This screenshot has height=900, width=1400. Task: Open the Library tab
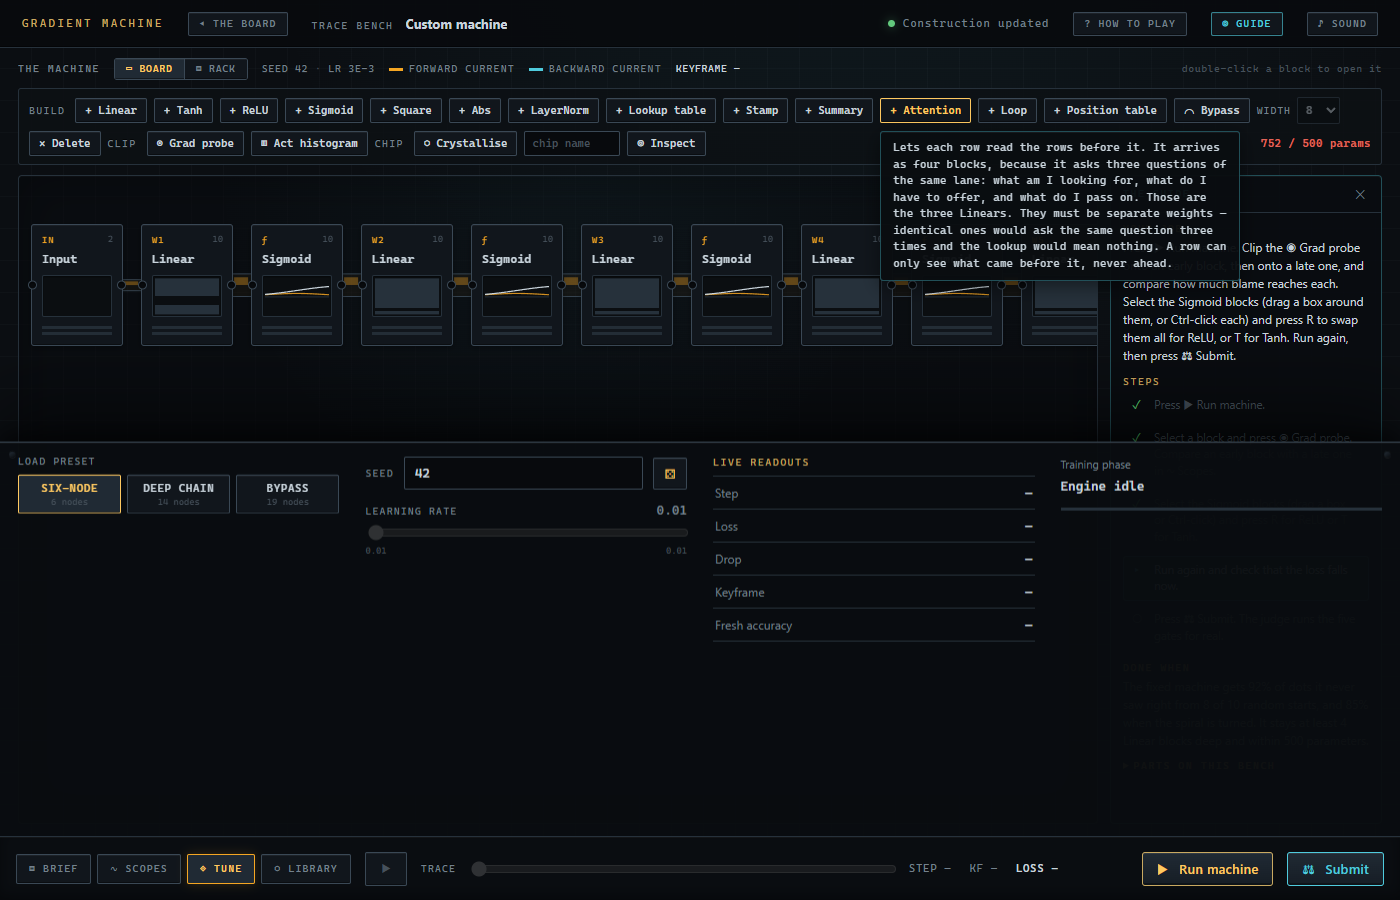(306, 869)
